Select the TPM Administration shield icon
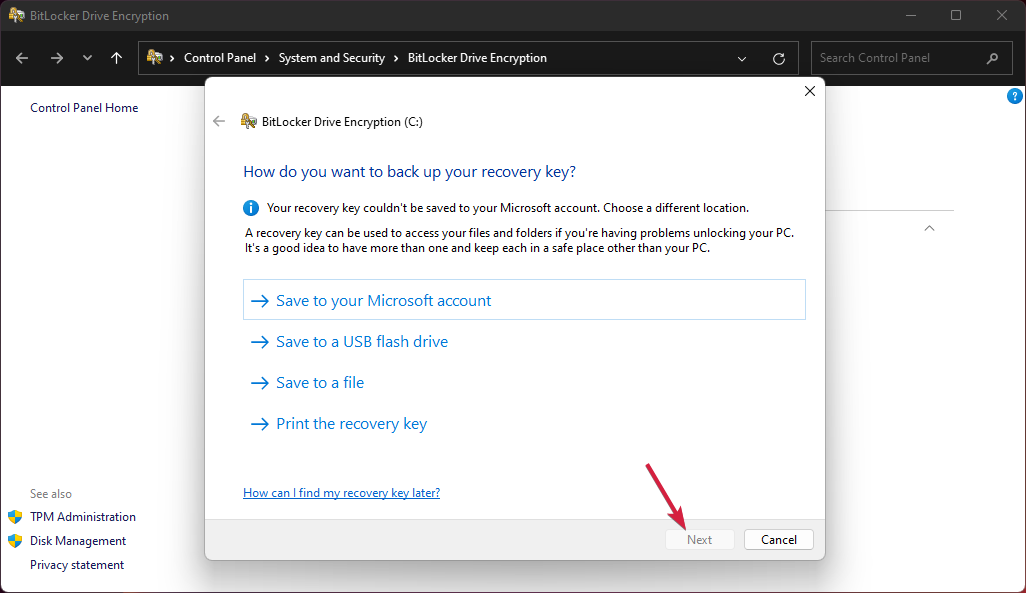Image resolution: width=1026 pixels, height=593 pixels. (x=15, y=517)
